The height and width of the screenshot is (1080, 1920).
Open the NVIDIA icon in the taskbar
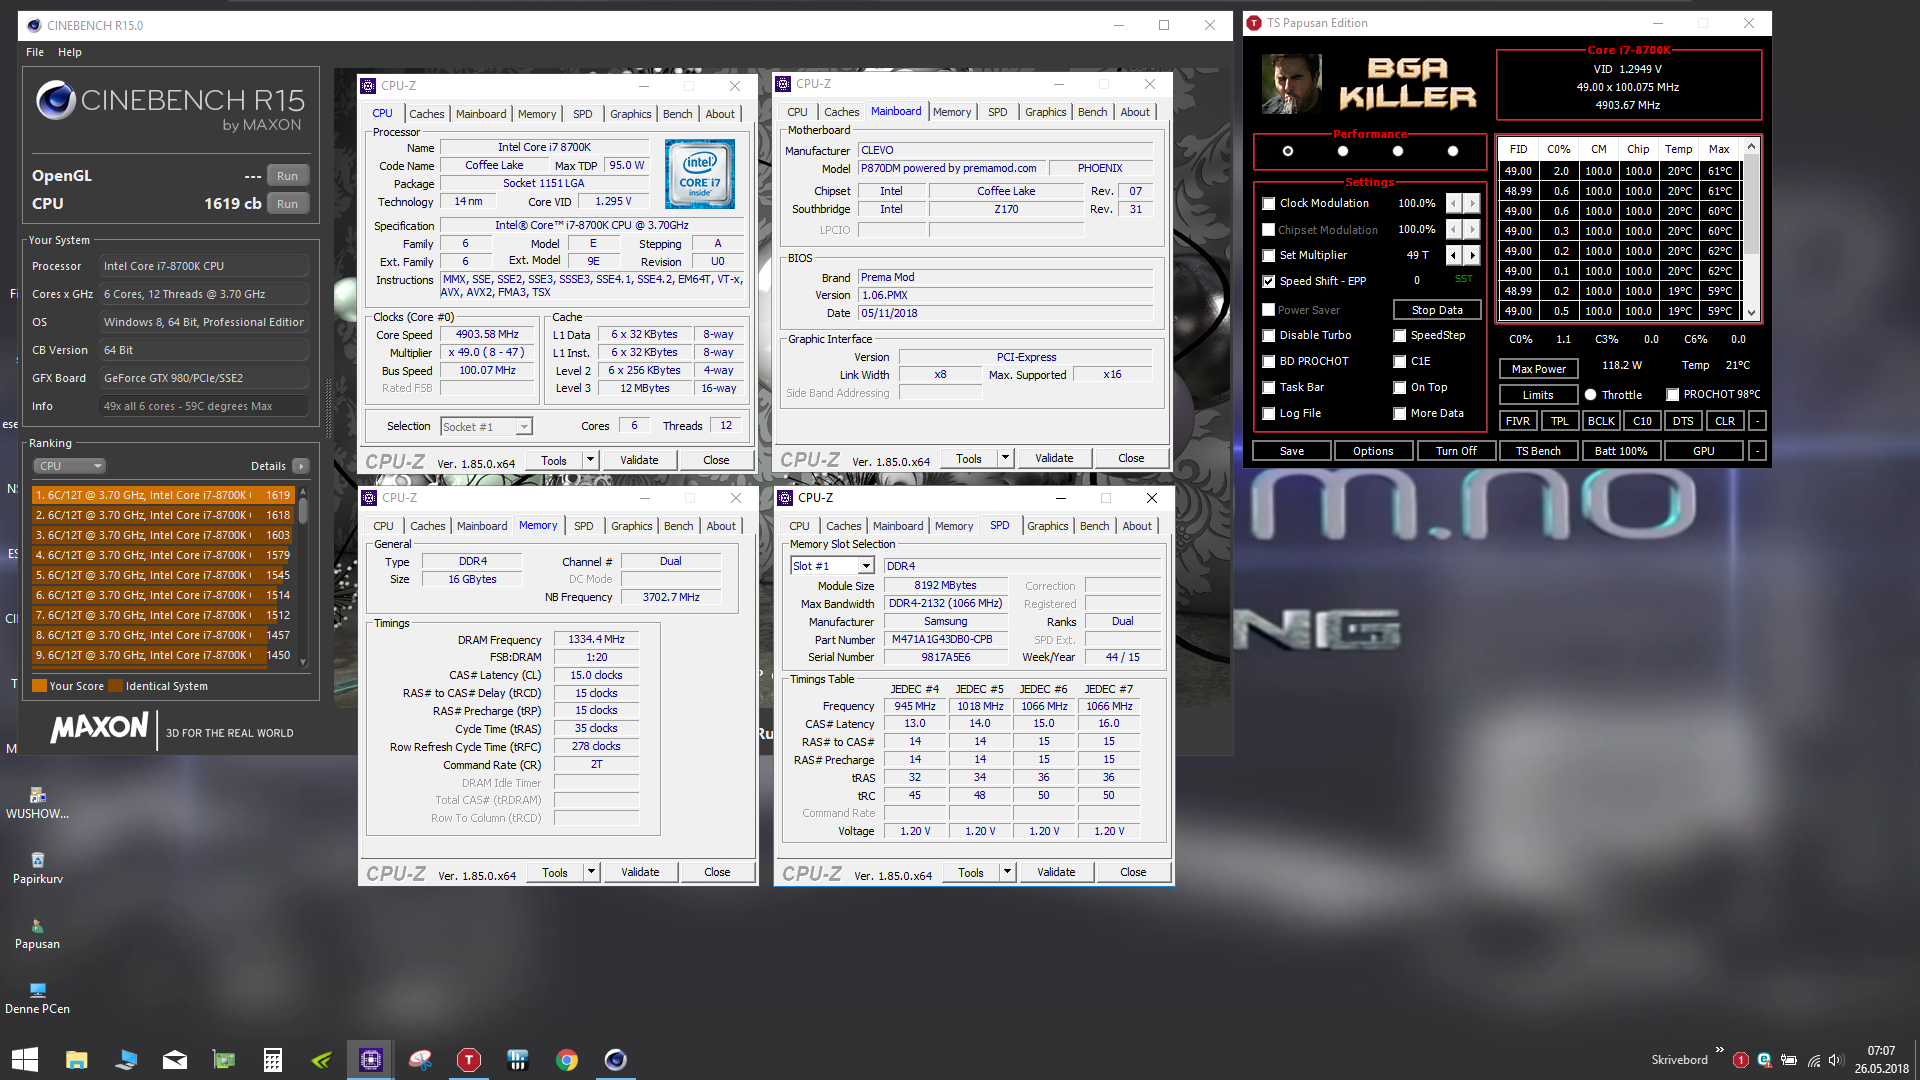click(321, 1060)
